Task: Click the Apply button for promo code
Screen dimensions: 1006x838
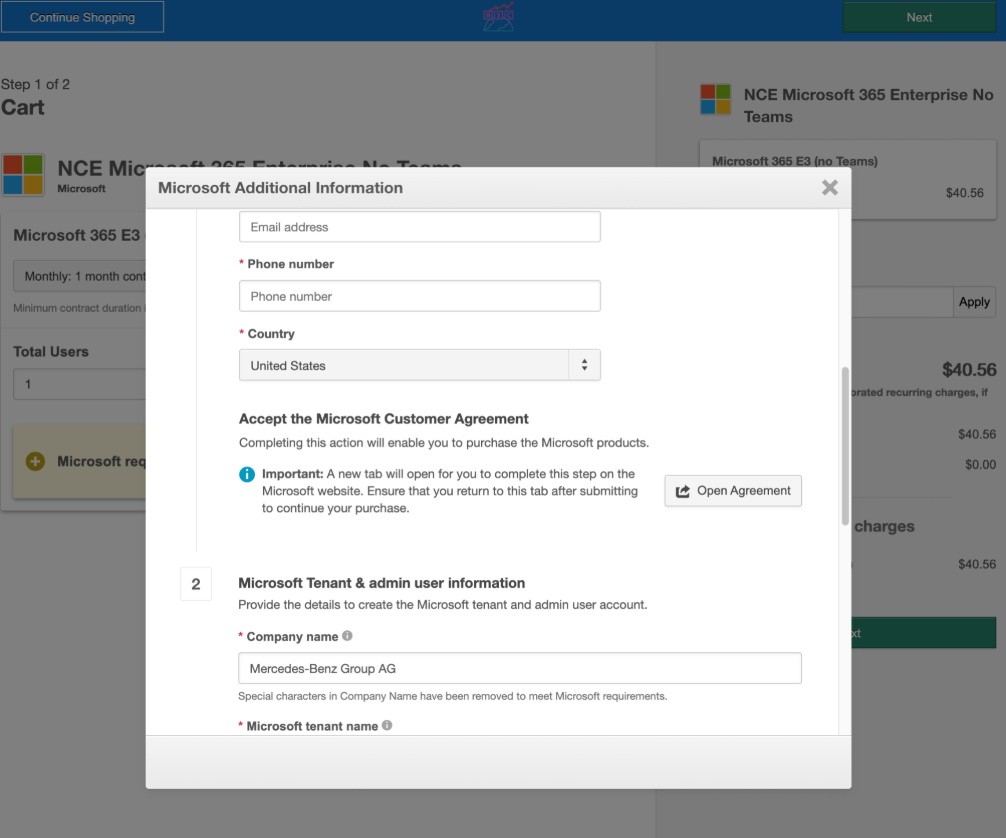Action: tap(973, 302)
